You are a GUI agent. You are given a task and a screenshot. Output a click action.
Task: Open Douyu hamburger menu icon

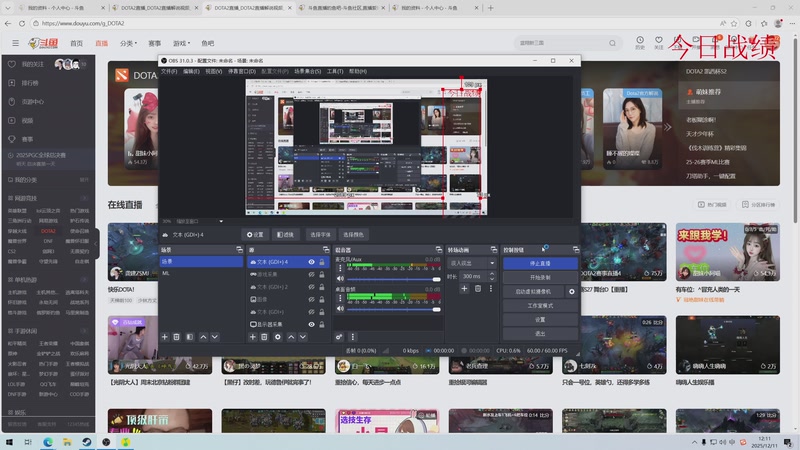pos(15,43)
